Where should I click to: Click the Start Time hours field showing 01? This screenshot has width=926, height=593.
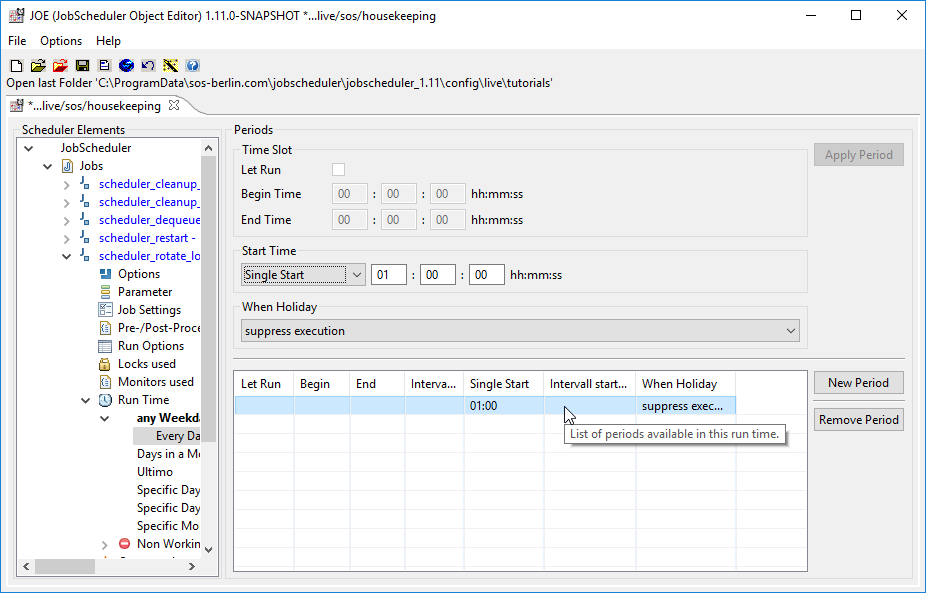tap(389, 275)
